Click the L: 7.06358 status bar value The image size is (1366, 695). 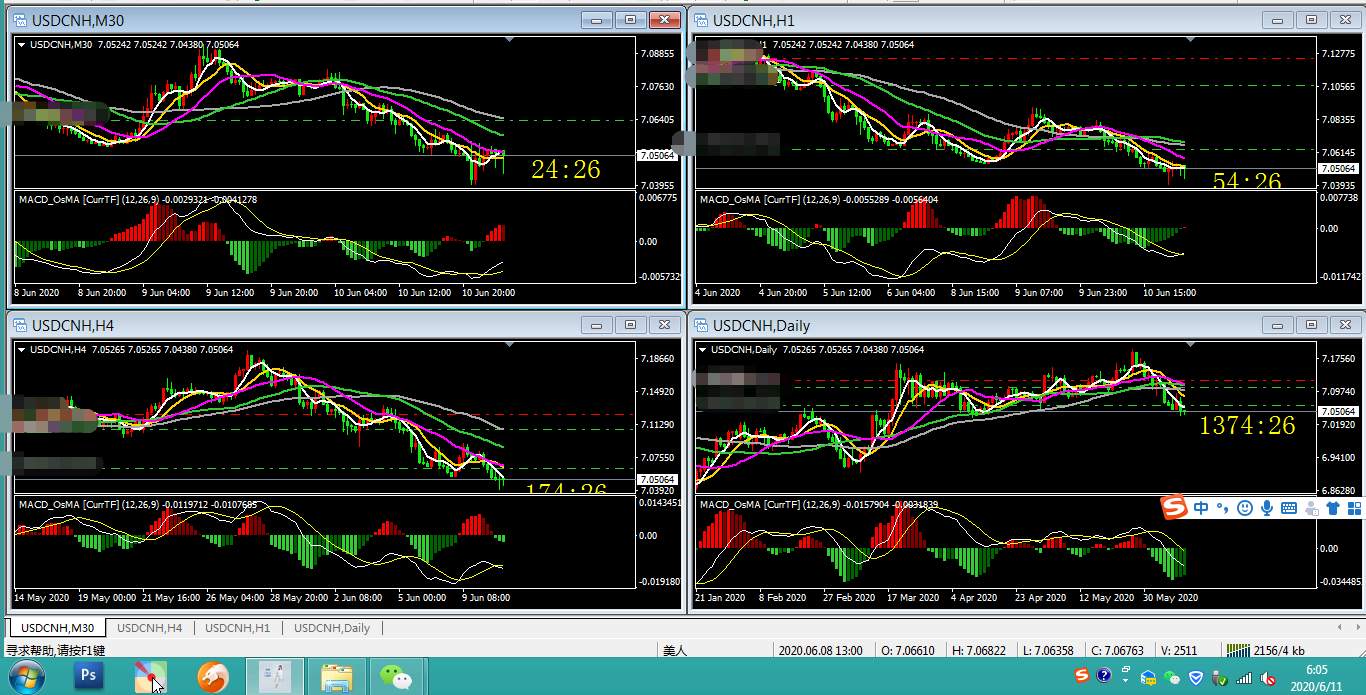tap(1046, 650)
